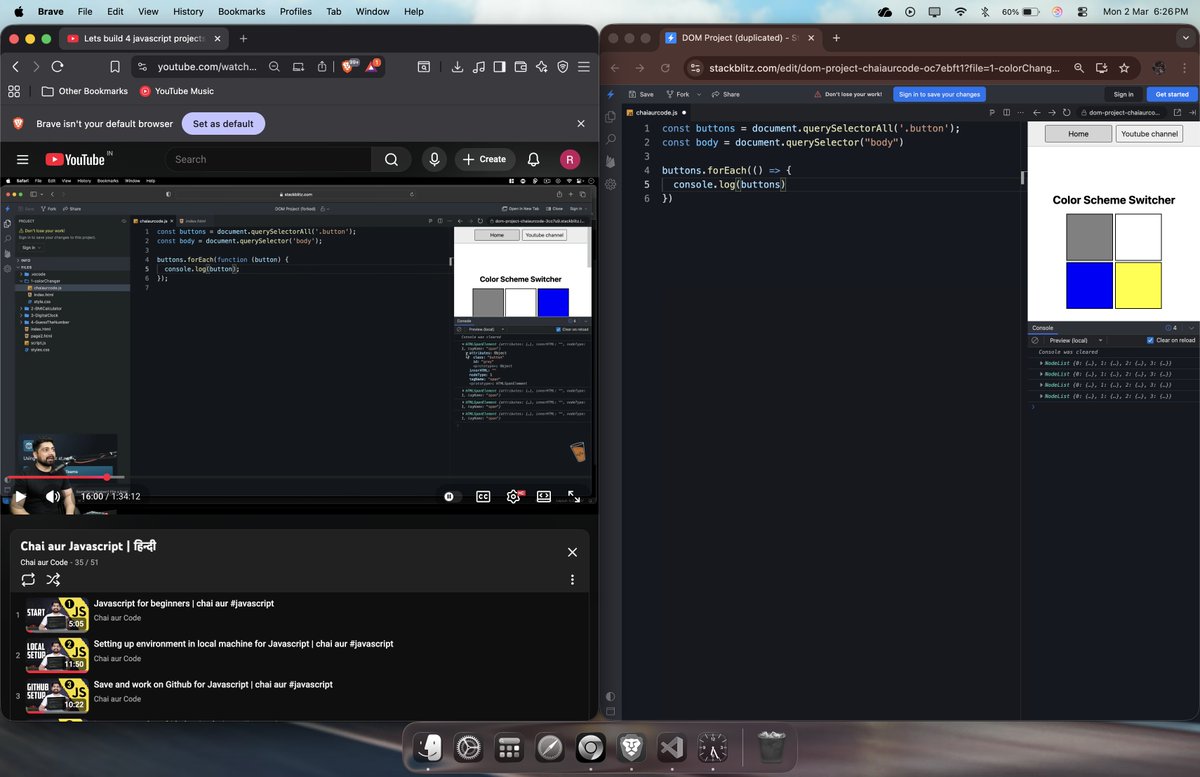Open playlist three-dot options menu

click(x=572, y=580)
